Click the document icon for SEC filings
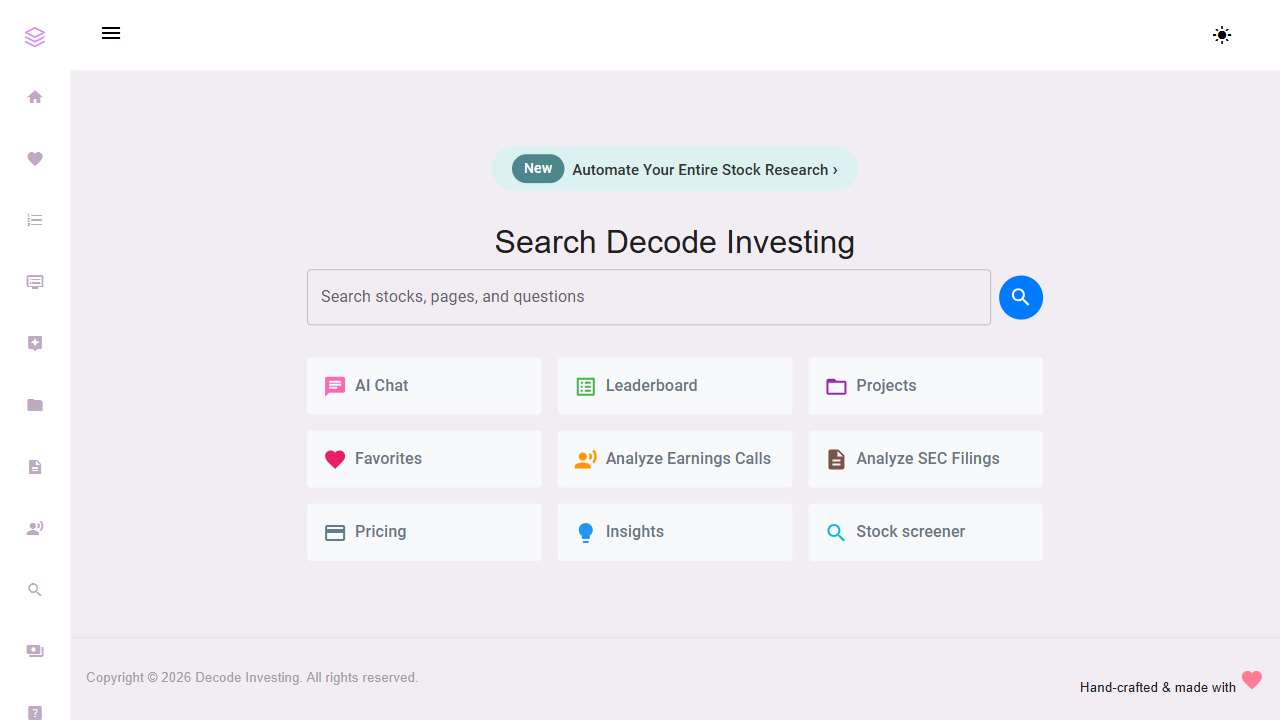This screenshot has height=720, width=1280. point(35,466)
